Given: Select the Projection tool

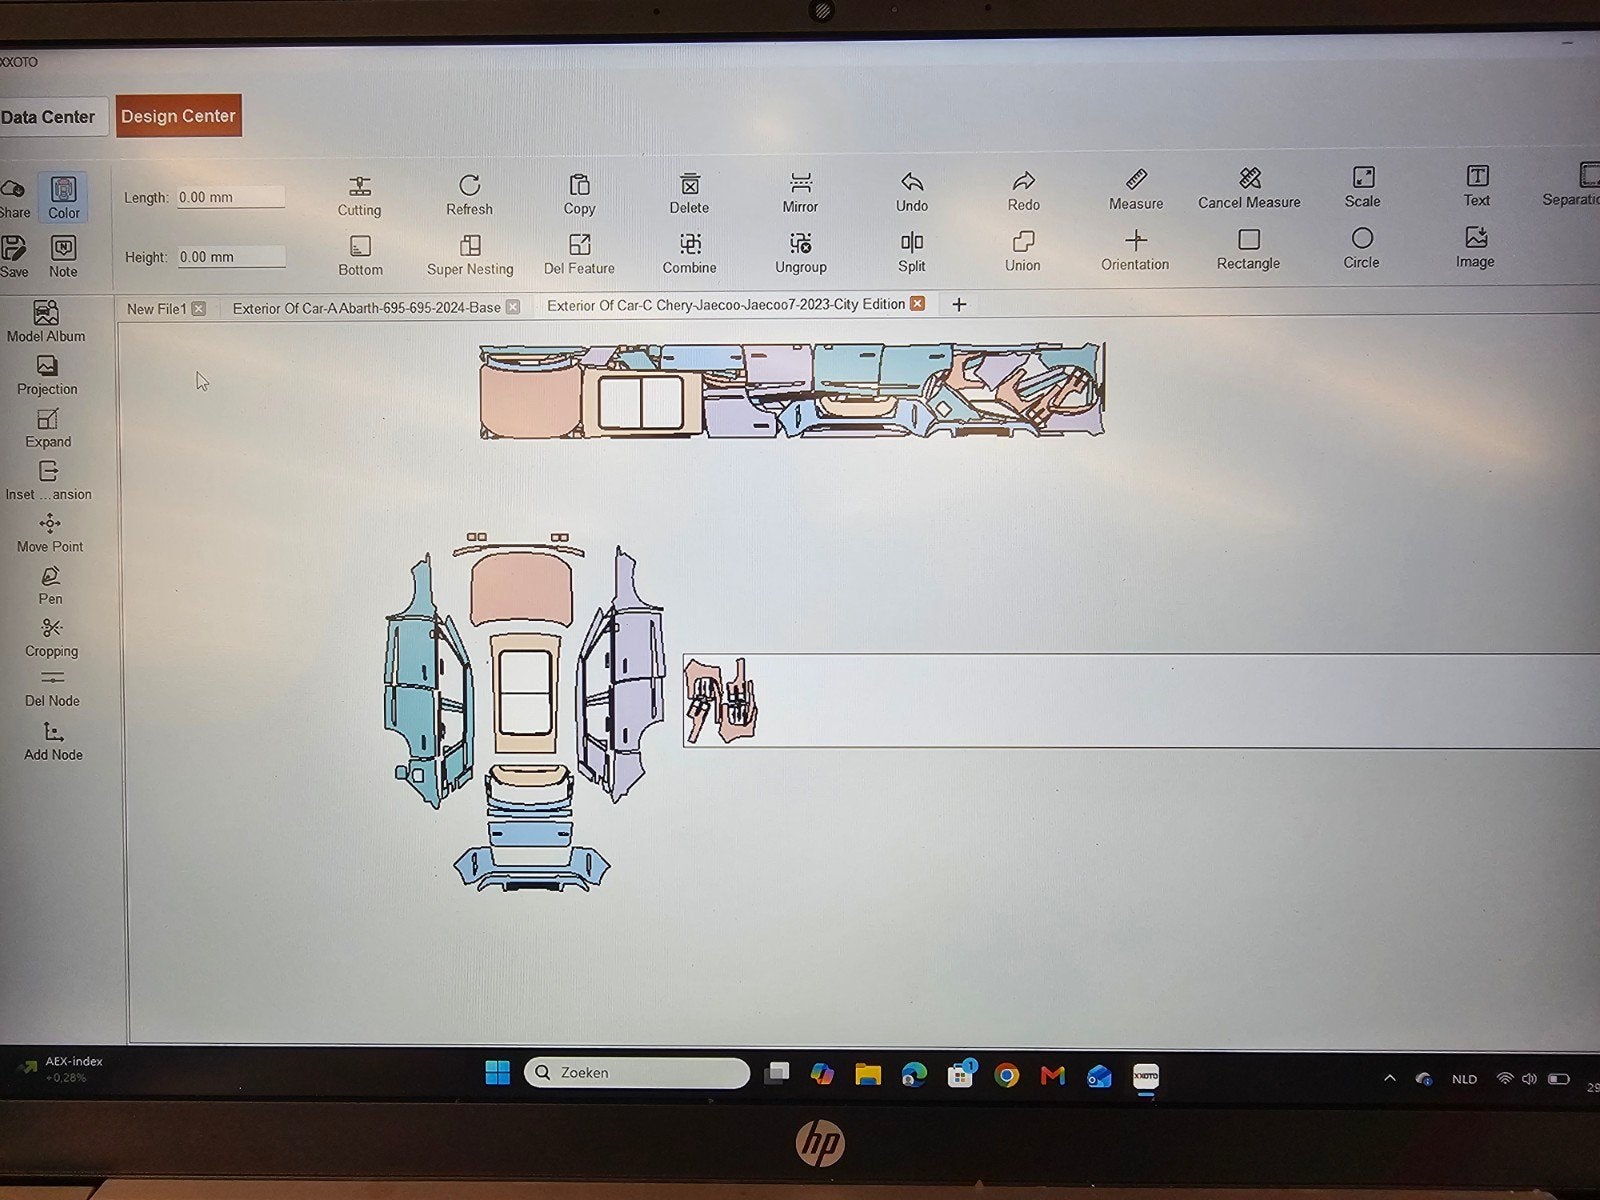Looking at the screenshot, I should (x=47, y=376).
